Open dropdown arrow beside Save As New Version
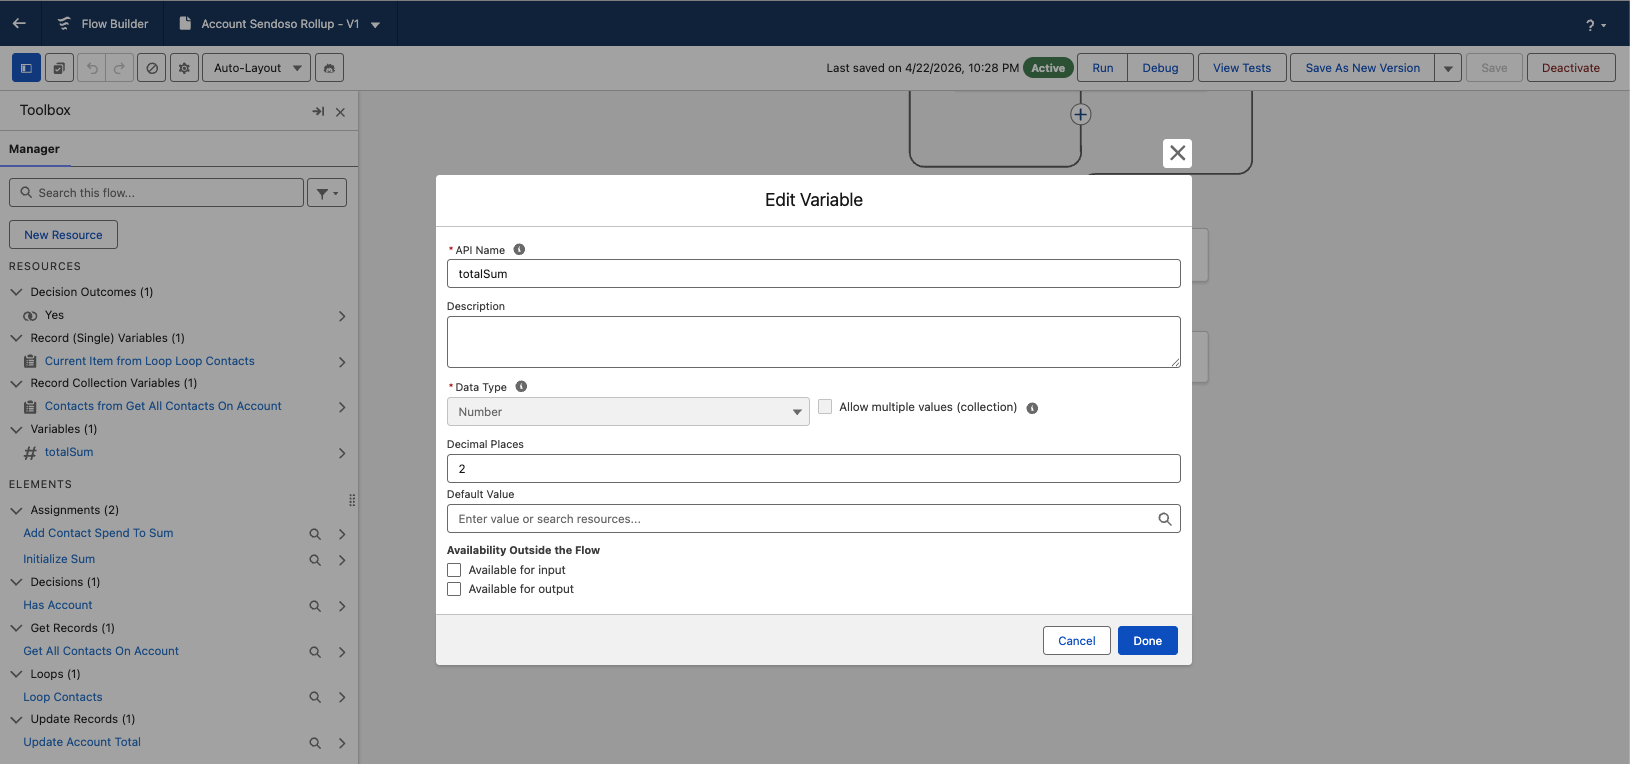The width and height of the screenshot is (1630, 764). click(x=1448, y=68)
